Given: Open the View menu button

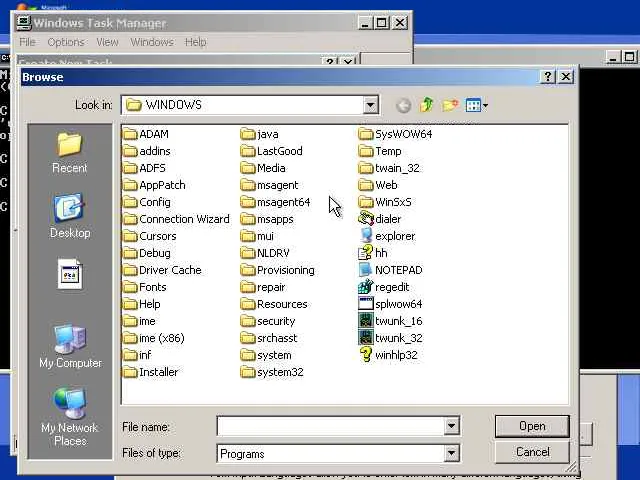Looking at the screenshot, I should click(476, 105).
